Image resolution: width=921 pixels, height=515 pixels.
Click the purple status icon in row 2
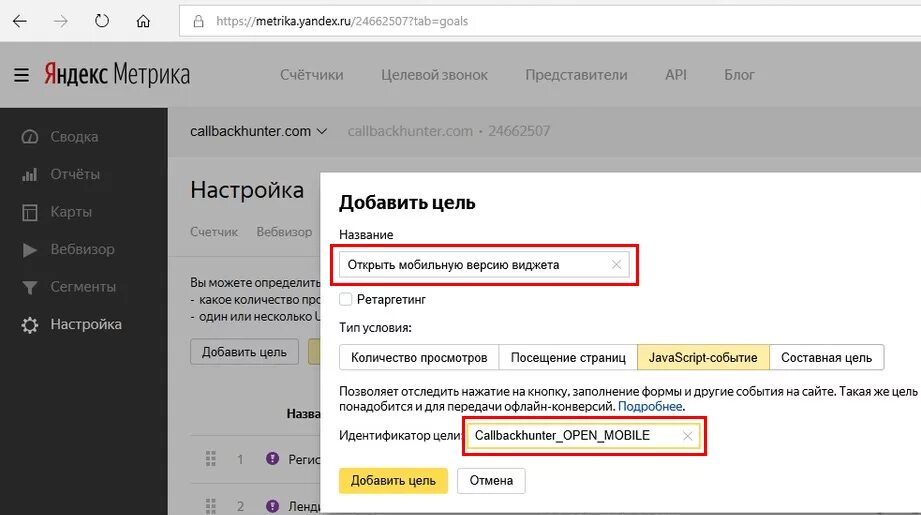273,506
